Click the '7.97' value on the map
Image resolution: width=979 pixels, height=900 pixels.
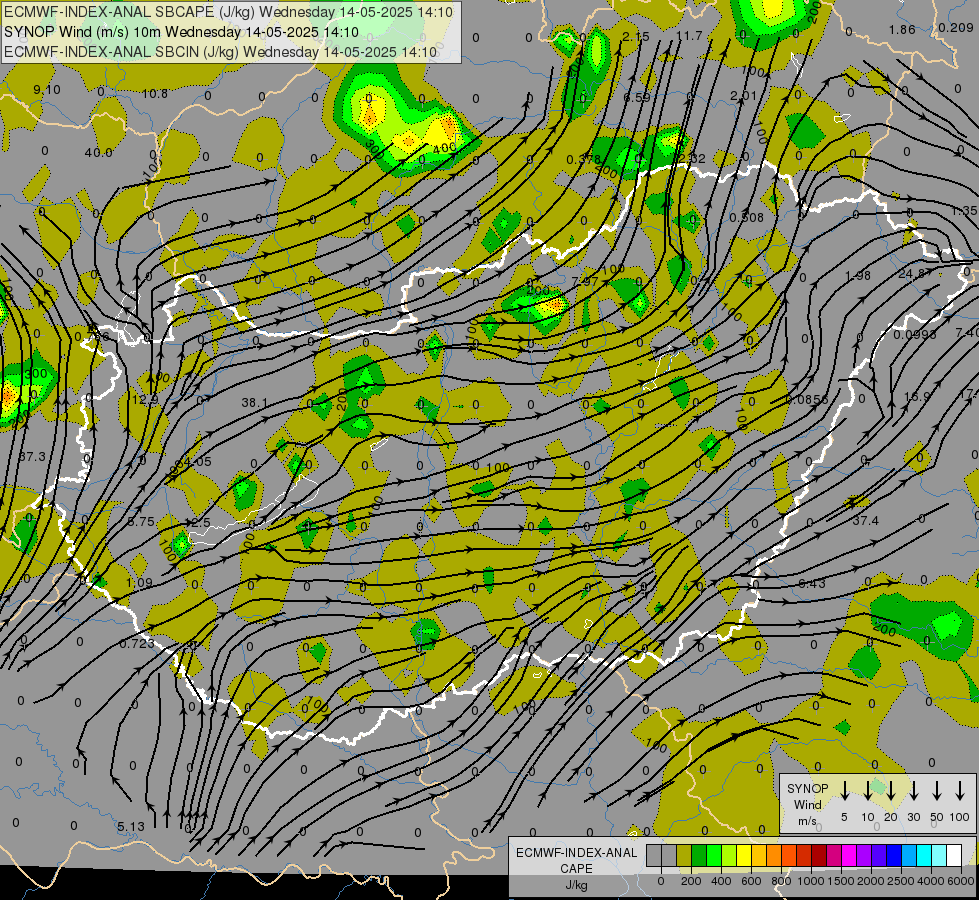point(584,282)
